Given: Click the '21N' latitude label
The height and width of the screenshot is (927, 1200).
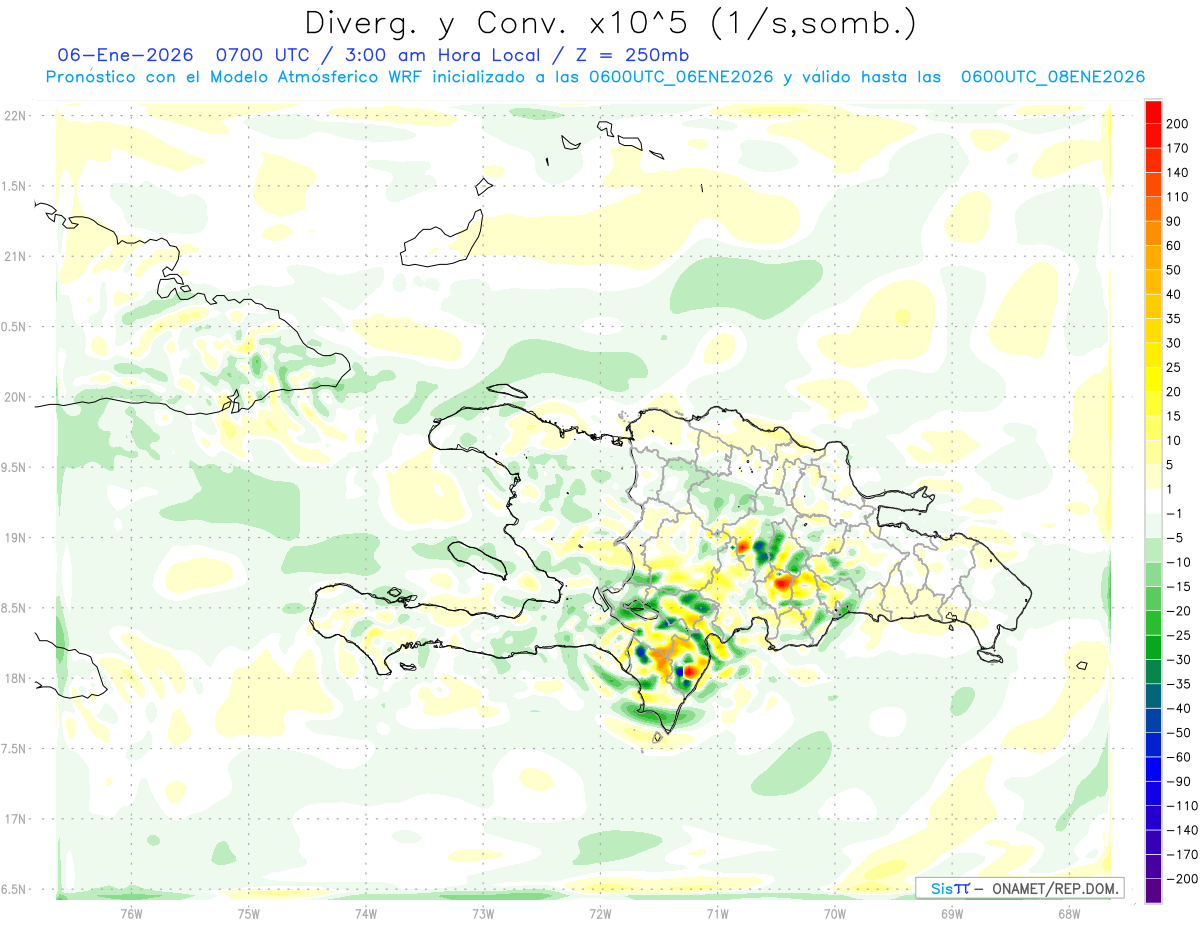Looking at the screenshot, I should (x=15, y=256).
